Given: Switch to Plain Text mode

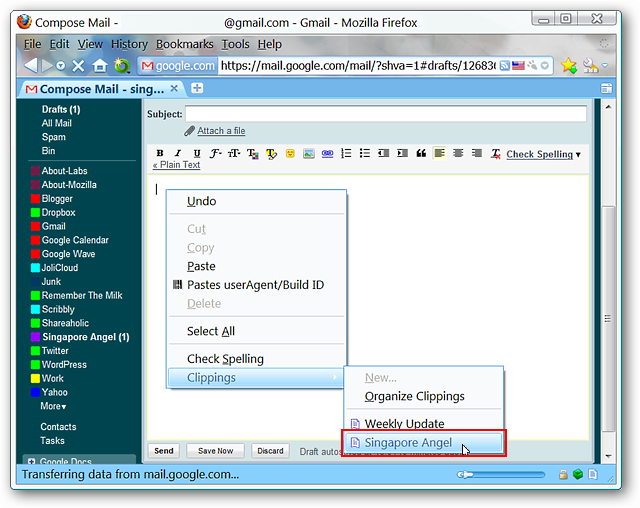Looking at the screenshot, I should point(176,165).
